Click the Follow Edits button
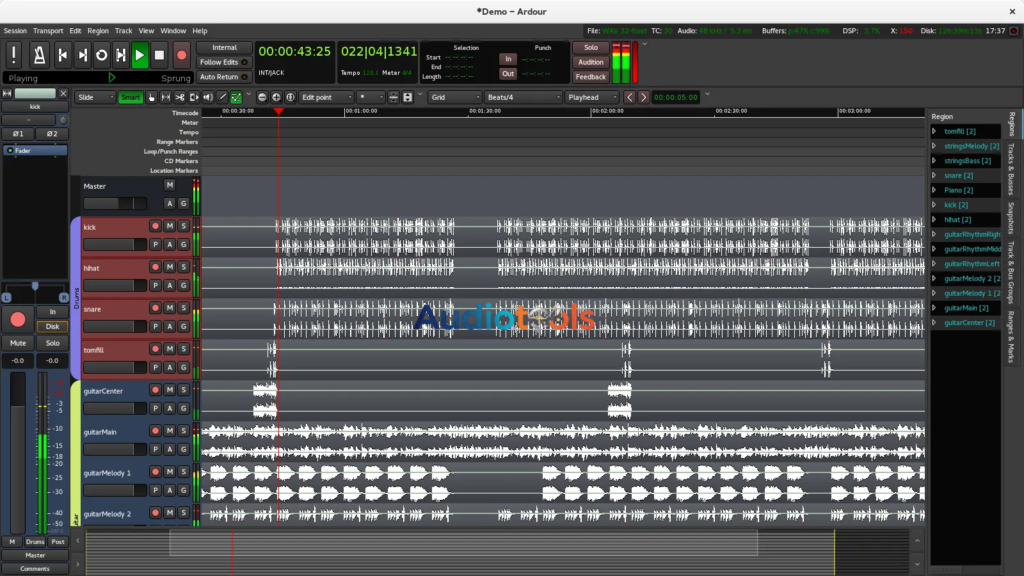The width and height of the screenshot is (1024, 576). pyautogui.click(x=224, y=62)
